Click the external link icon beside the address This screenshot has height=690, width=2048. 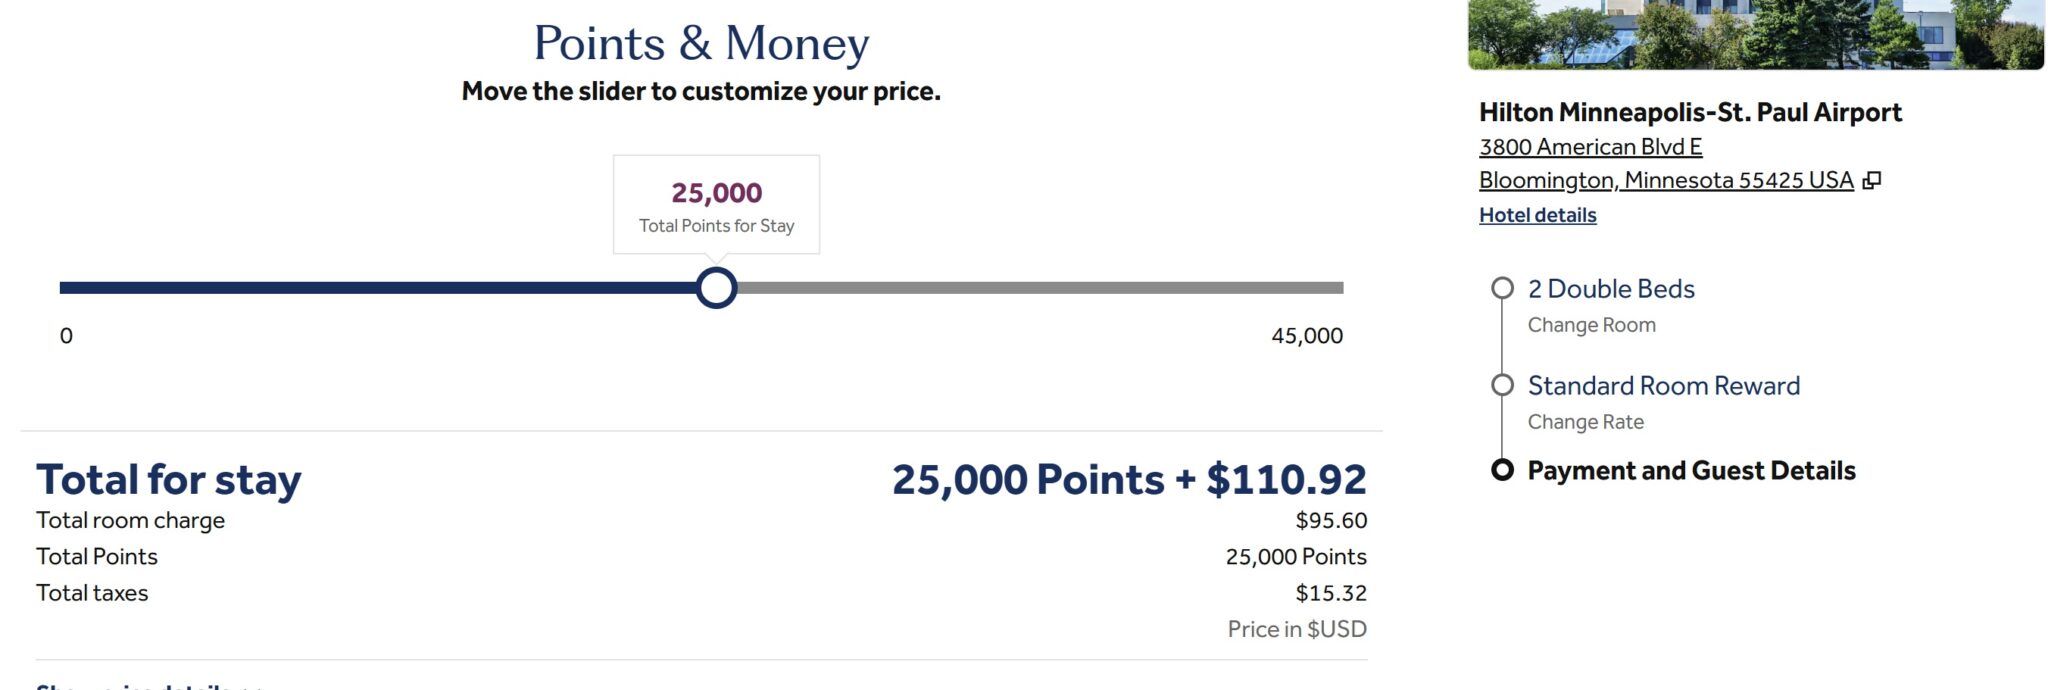pos(1872,181)
